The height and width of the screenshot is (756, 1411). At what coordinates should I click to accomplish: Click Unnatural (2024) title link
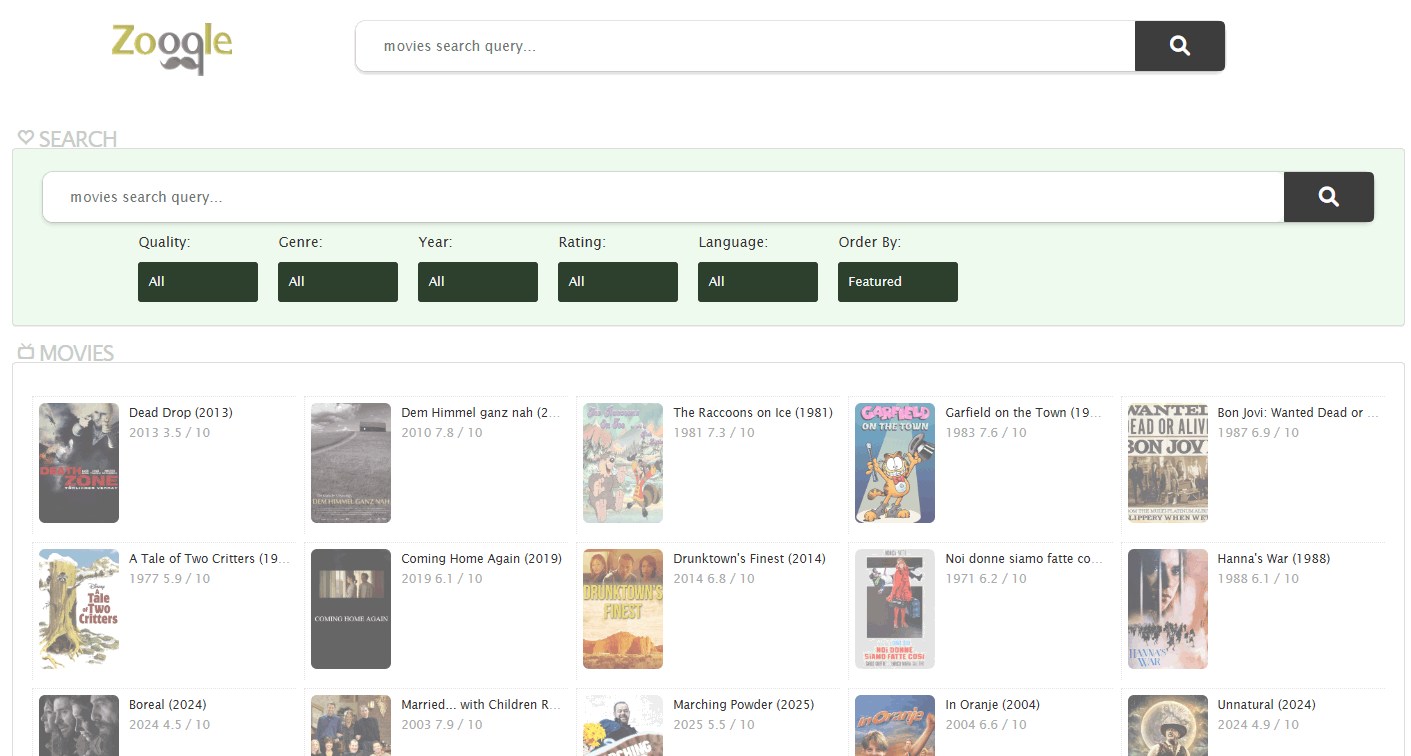click(1266, 705)
